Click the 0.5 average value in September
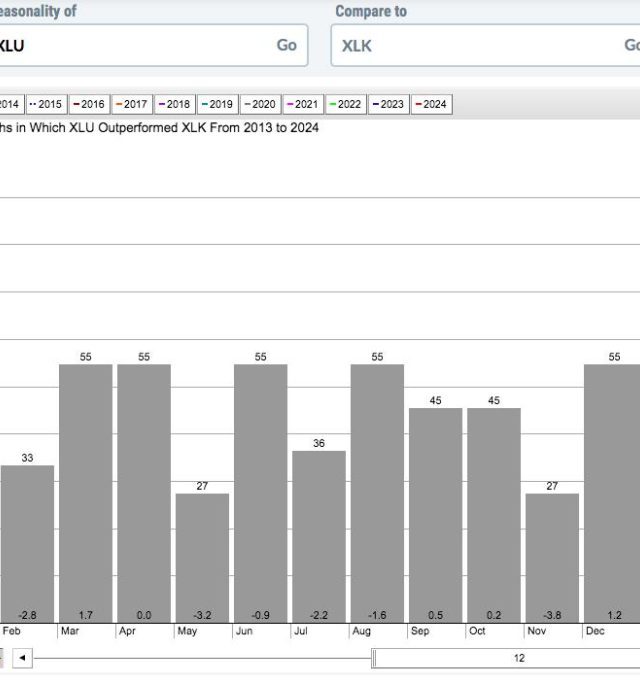Viewport: 640px width, 684px height. [435, 615]
